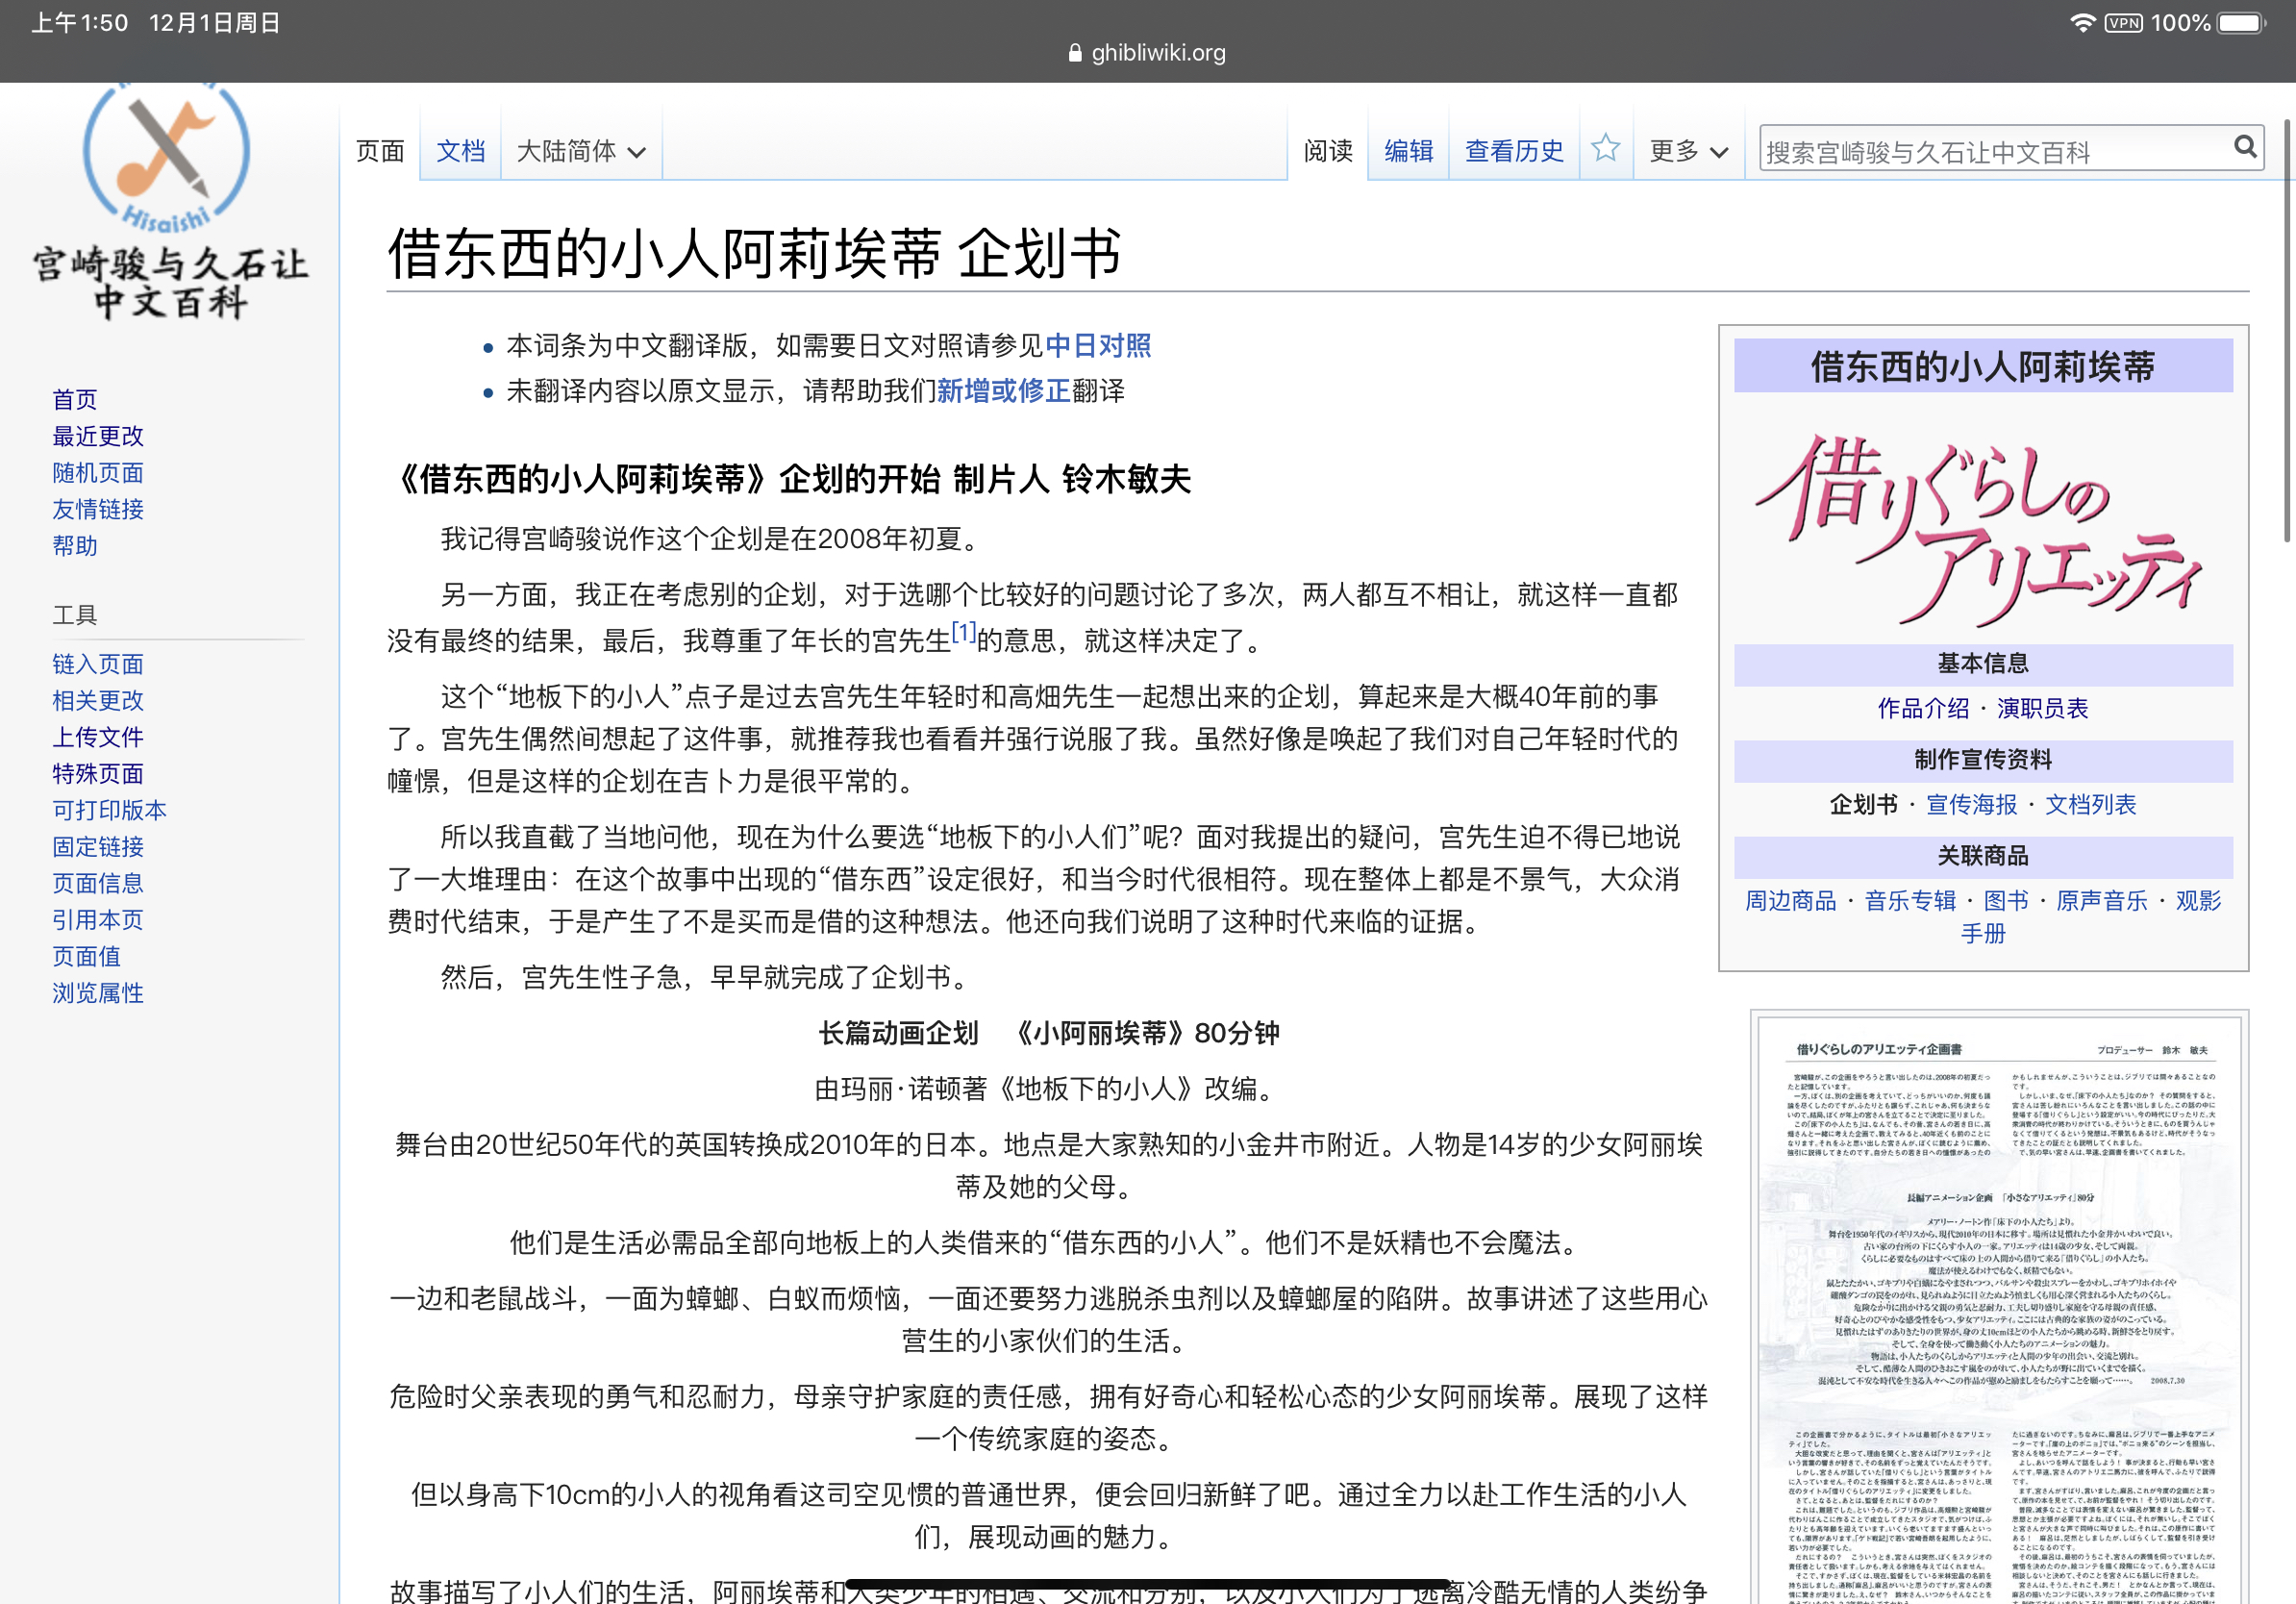Go to 随机页面
Screen dimensions: 2296x1604
pos(98,473)
